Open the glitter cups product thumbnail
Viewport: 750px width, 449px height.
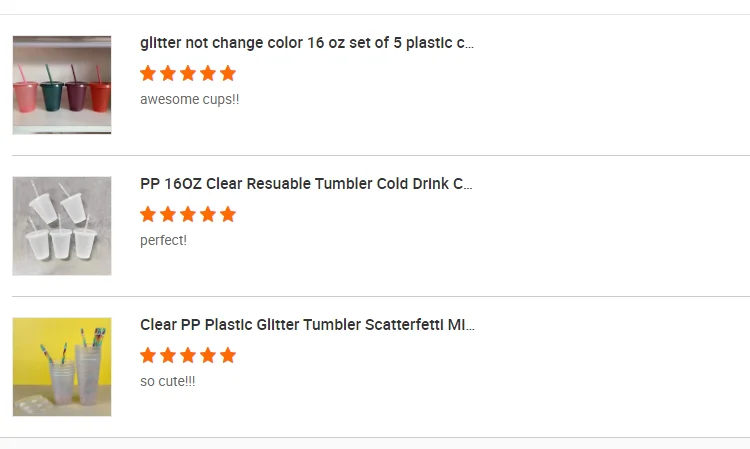(x=62, y=85)
